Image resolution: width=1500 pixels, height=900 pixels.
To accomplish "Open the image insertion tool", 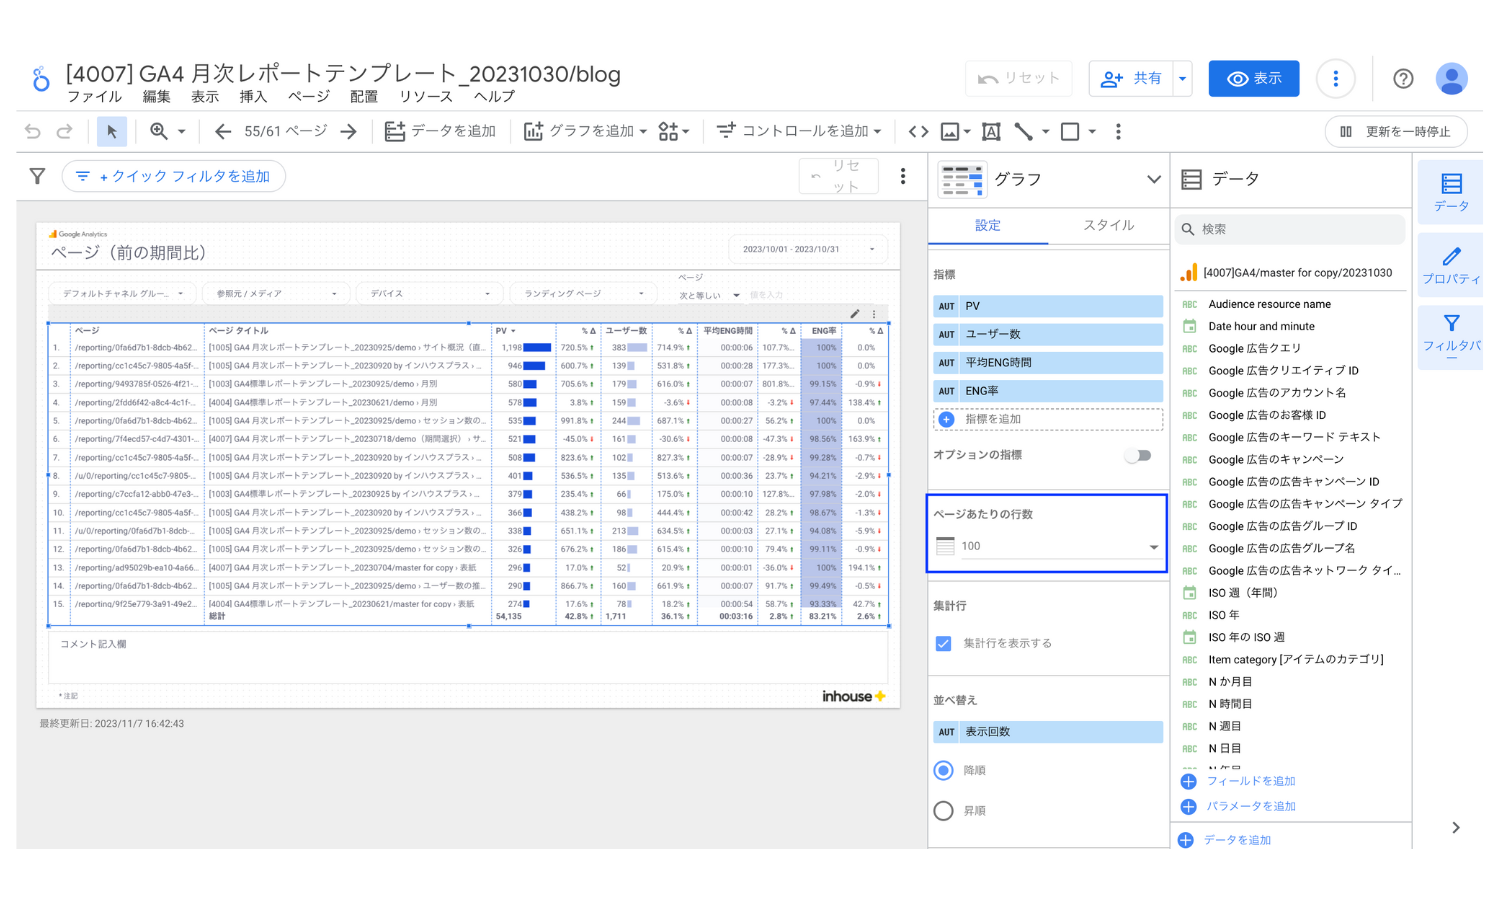I will (x=949, y=131).
